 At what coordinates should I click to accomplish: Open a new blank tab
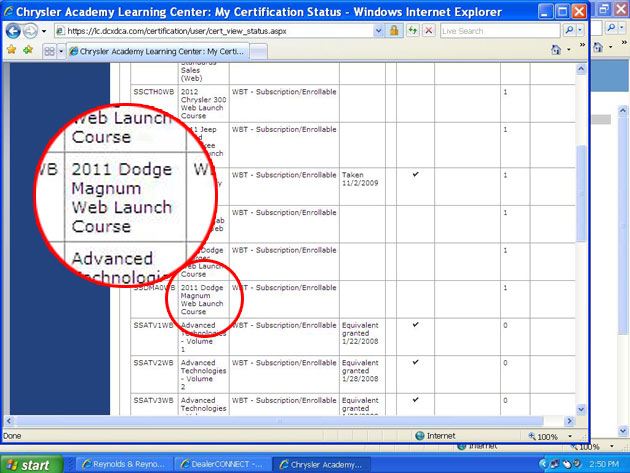259,52
